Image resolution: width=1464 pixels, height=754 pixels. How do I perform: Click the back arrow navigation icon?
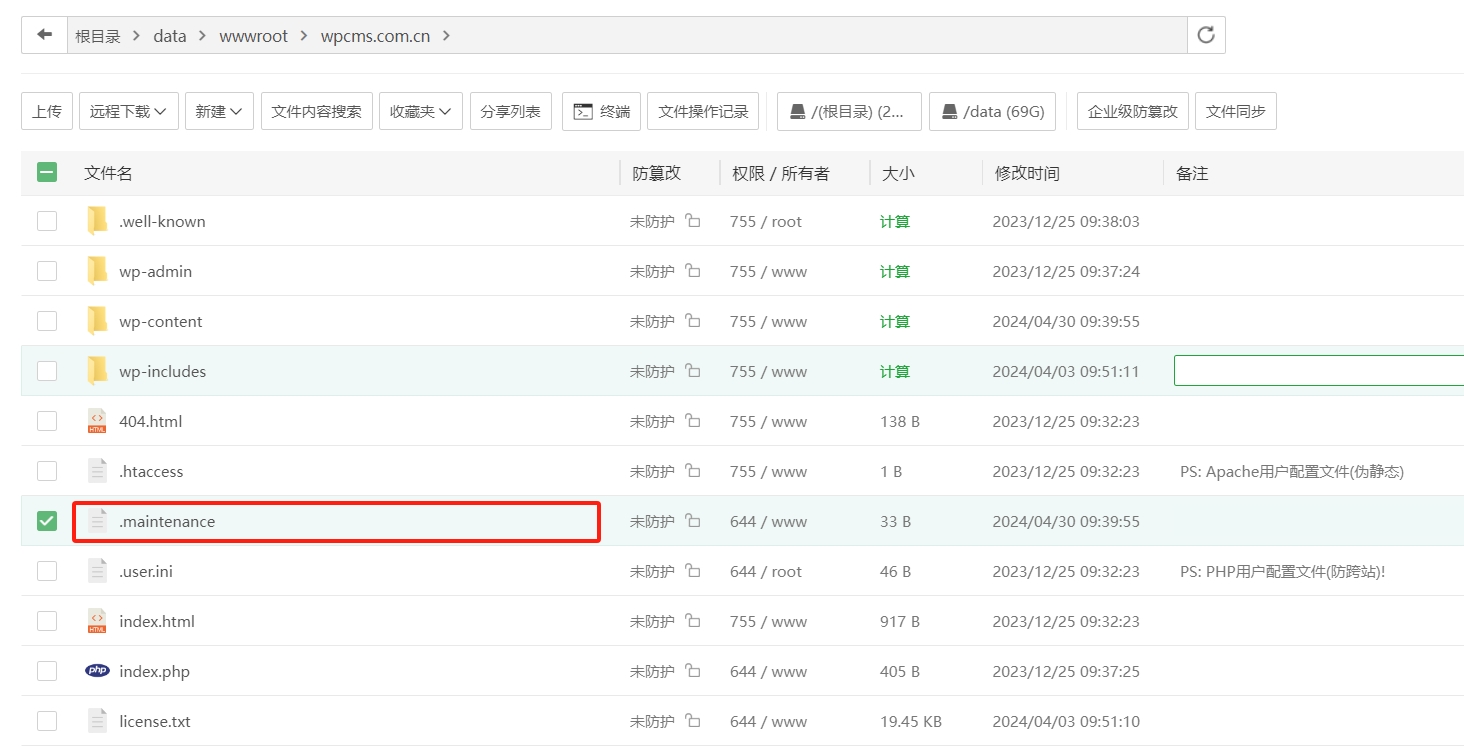pos(44,35)
